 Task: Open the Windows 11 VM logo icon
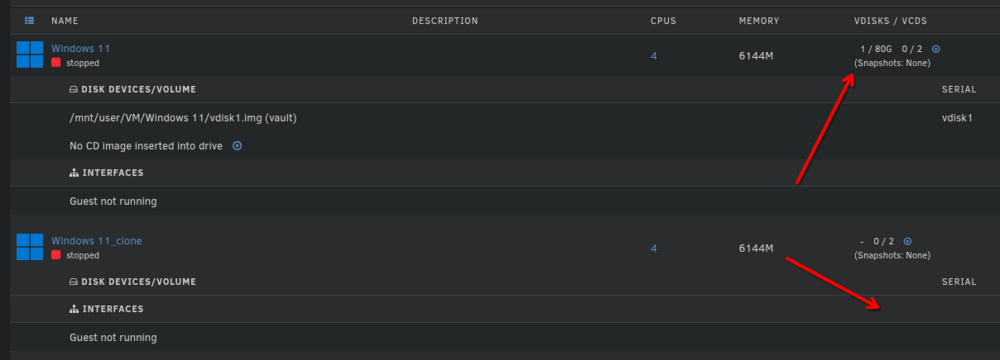coord(29,54)
